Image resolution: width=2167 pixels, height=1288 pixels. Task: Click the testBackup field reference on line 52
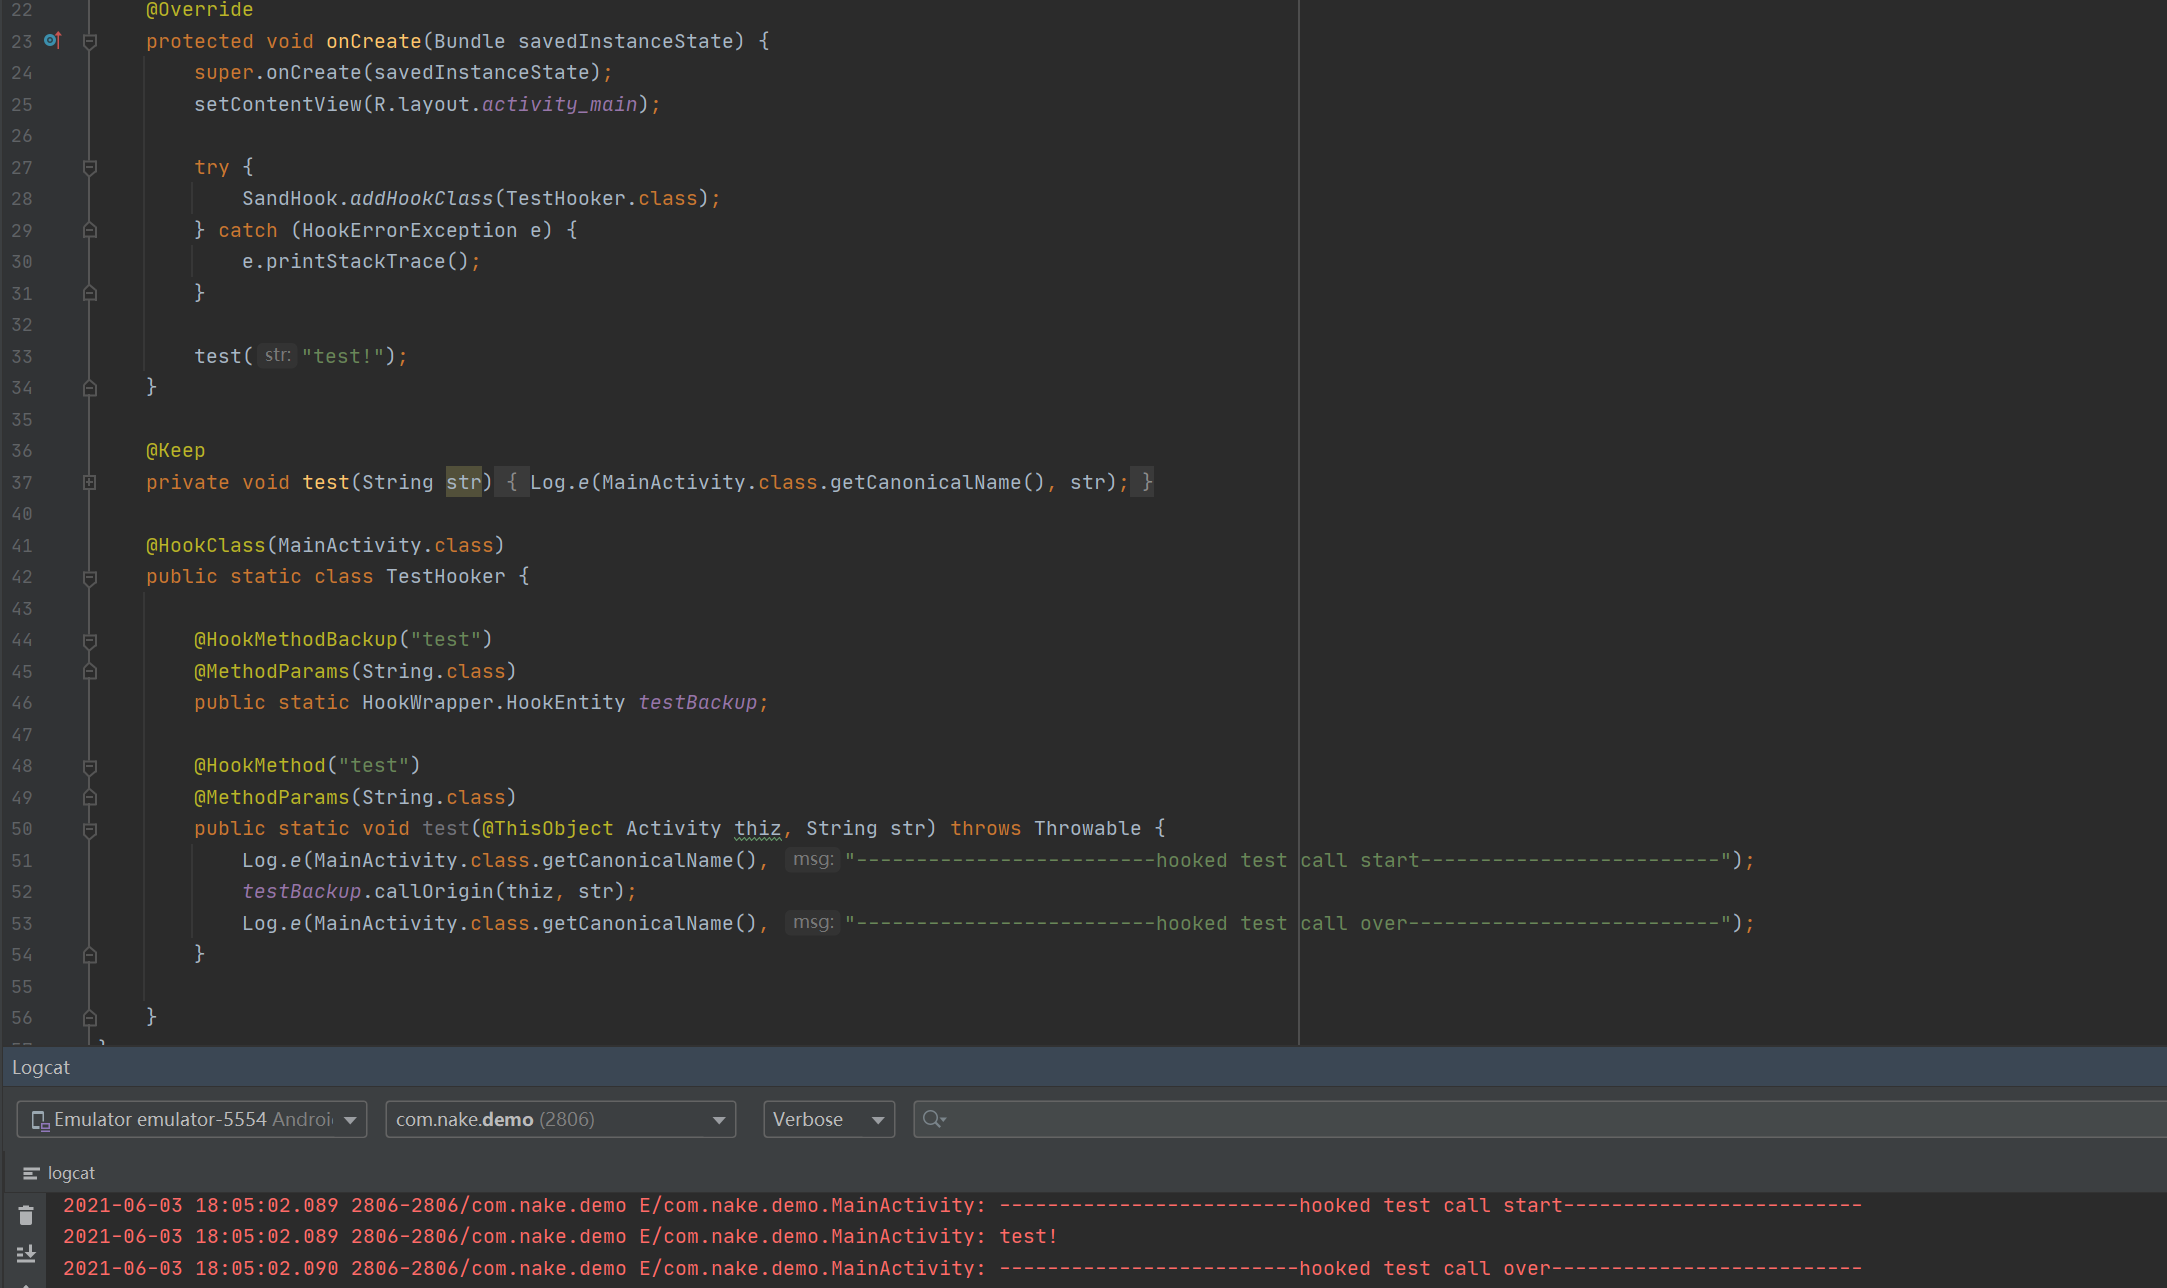coord(301,891)
